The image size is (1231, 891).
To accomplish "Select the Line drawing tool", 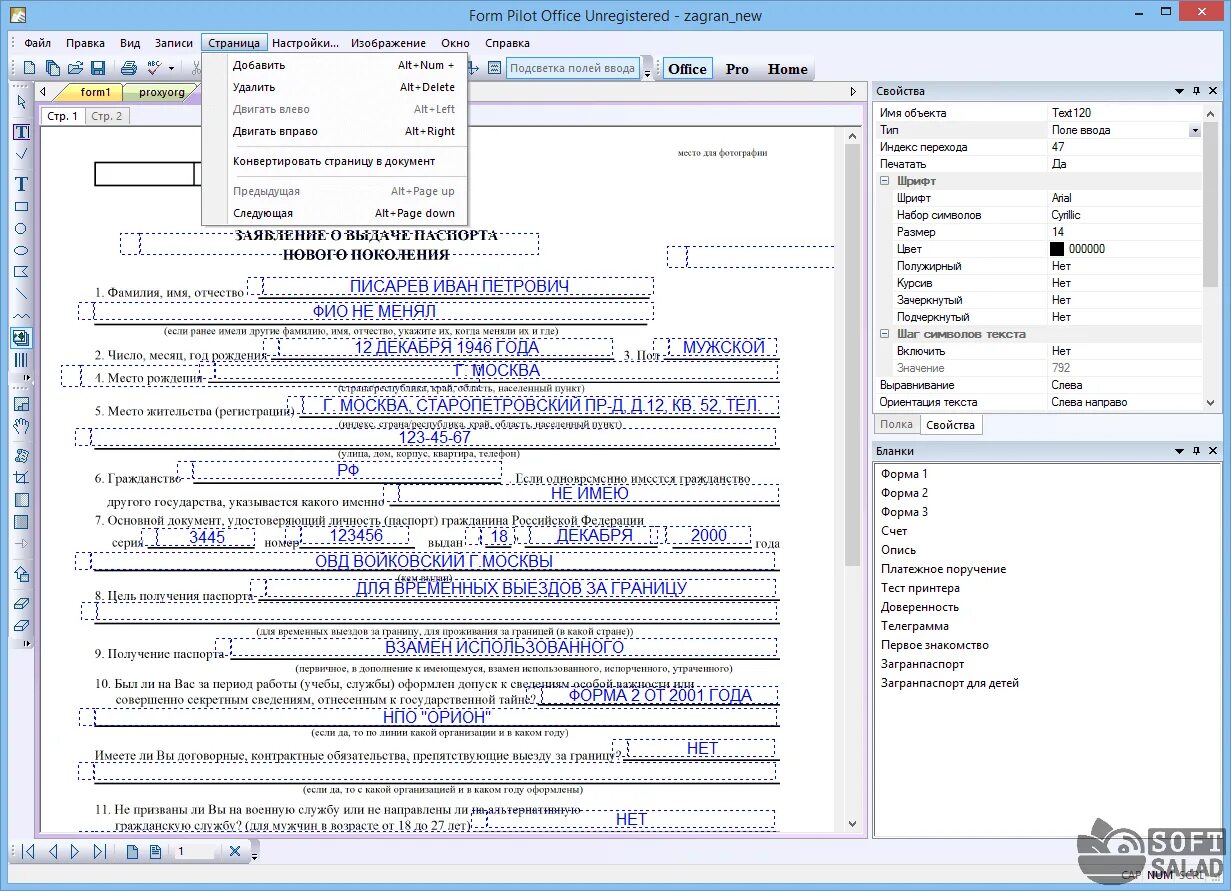I will [21, 294].
